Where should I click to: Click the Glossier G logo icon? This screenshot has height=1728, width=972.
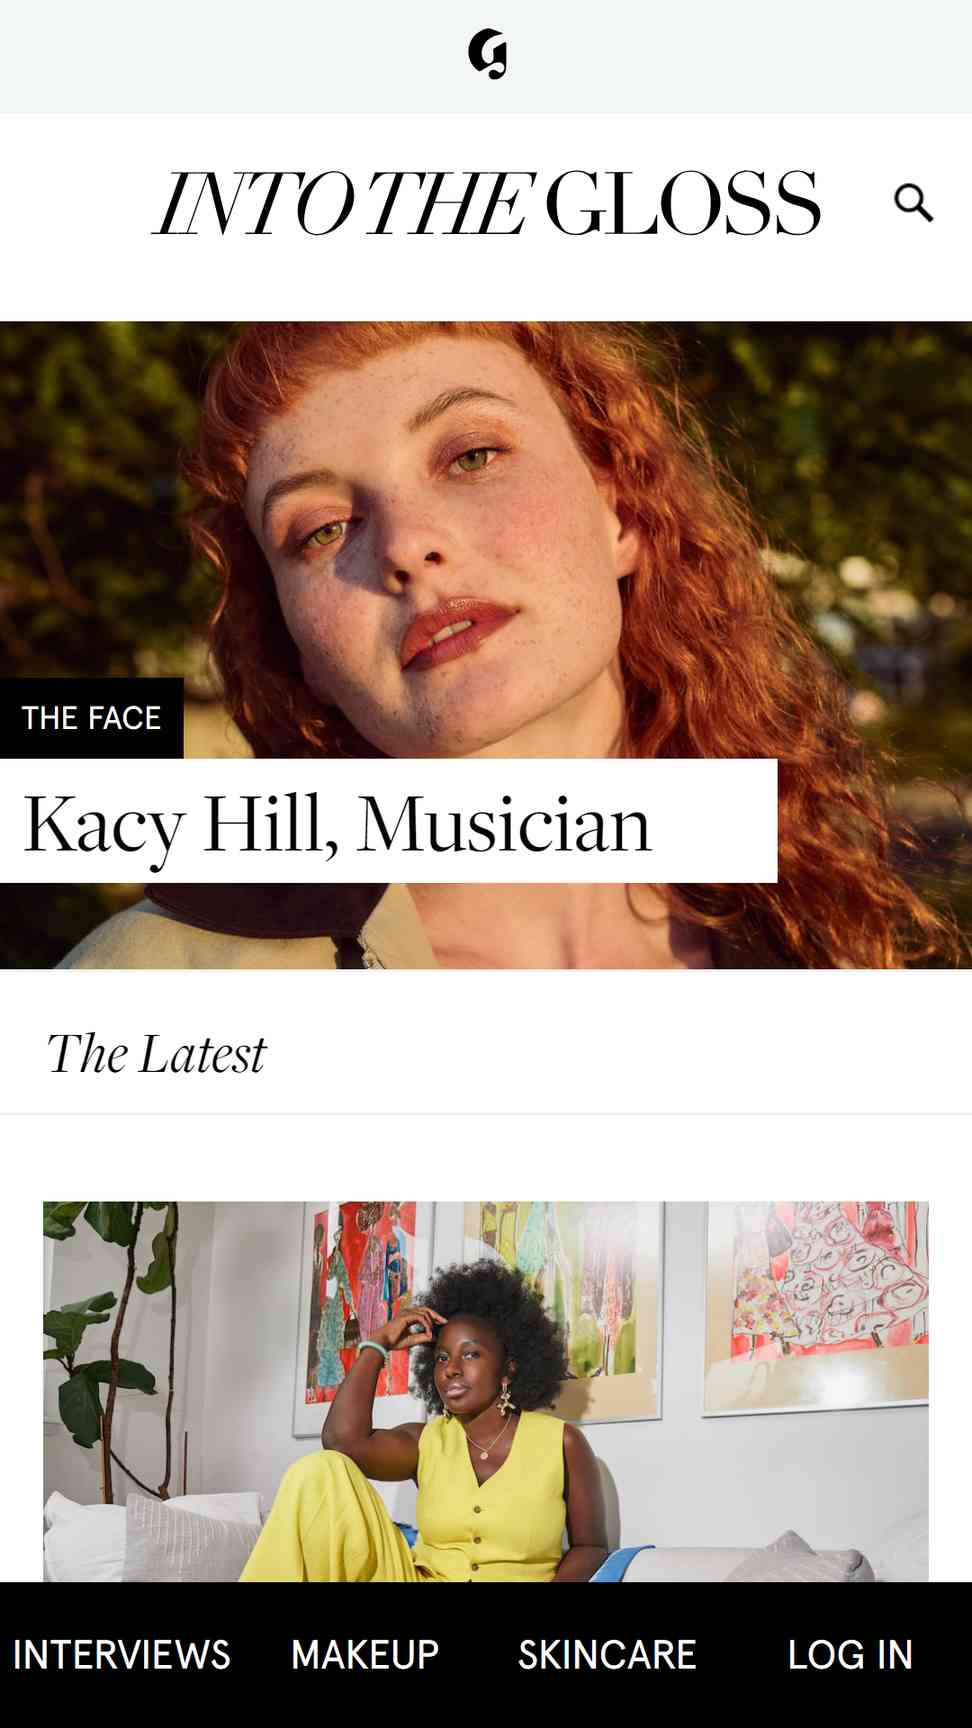(487, 54)
